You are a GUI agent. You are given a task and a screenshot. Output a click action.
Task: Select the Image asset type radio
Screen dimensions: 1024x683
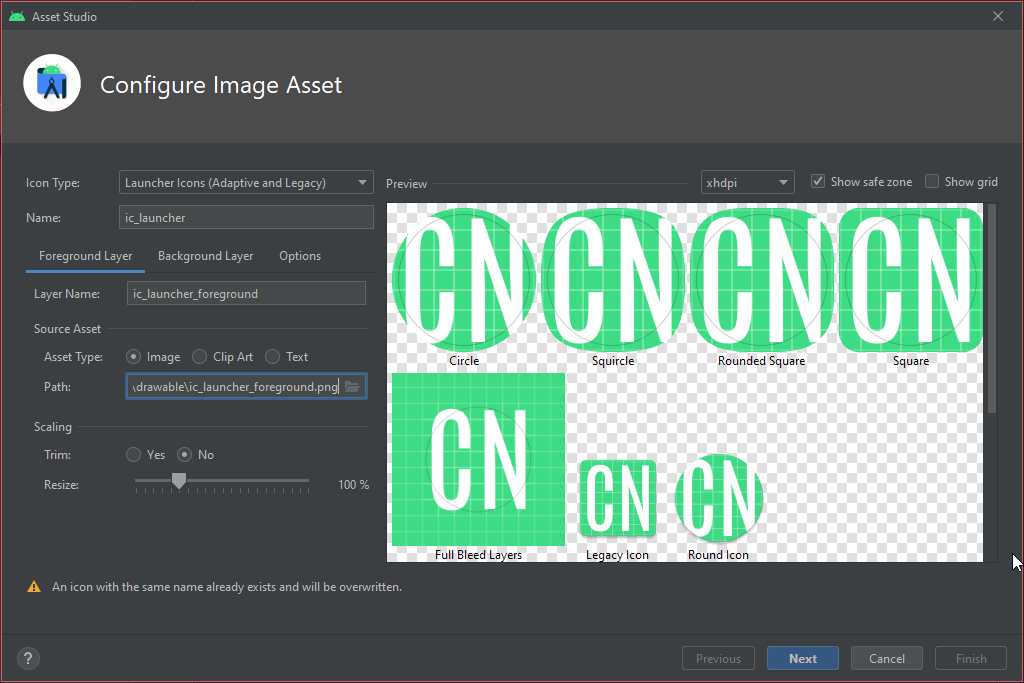click(133, 357)
